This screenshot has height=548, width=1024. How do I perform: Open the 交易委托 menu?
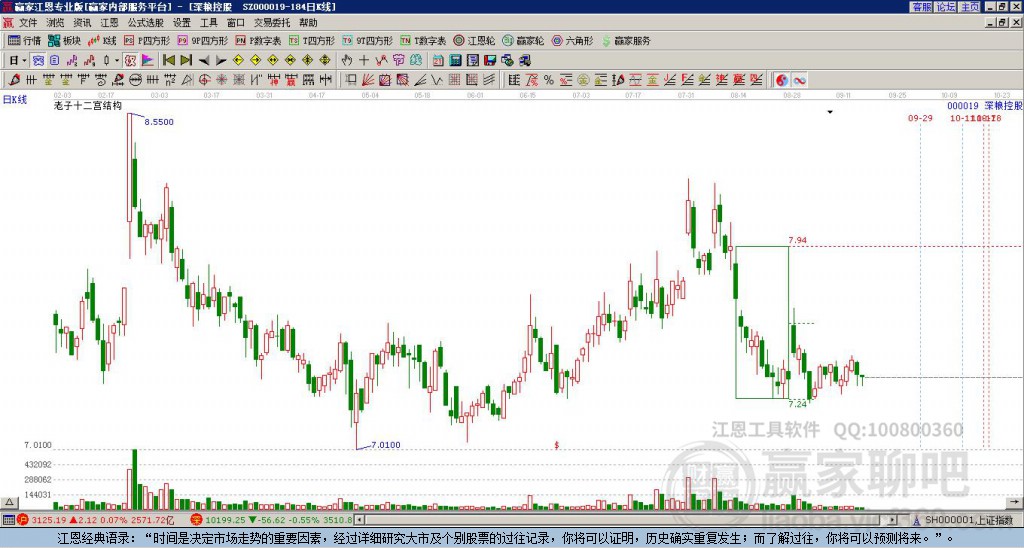pos(272,23)
